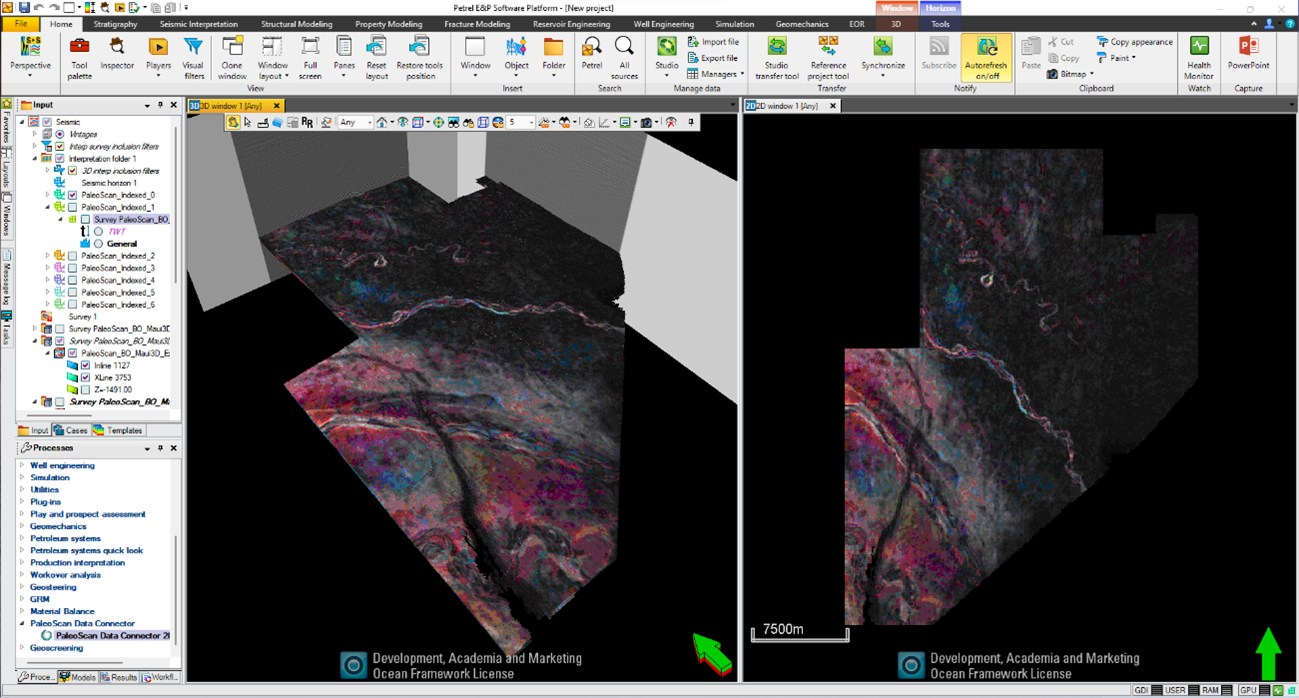Open the Perspective tool in the ribbon
The width and height of the screenshot is (1299, 698).
30,56
